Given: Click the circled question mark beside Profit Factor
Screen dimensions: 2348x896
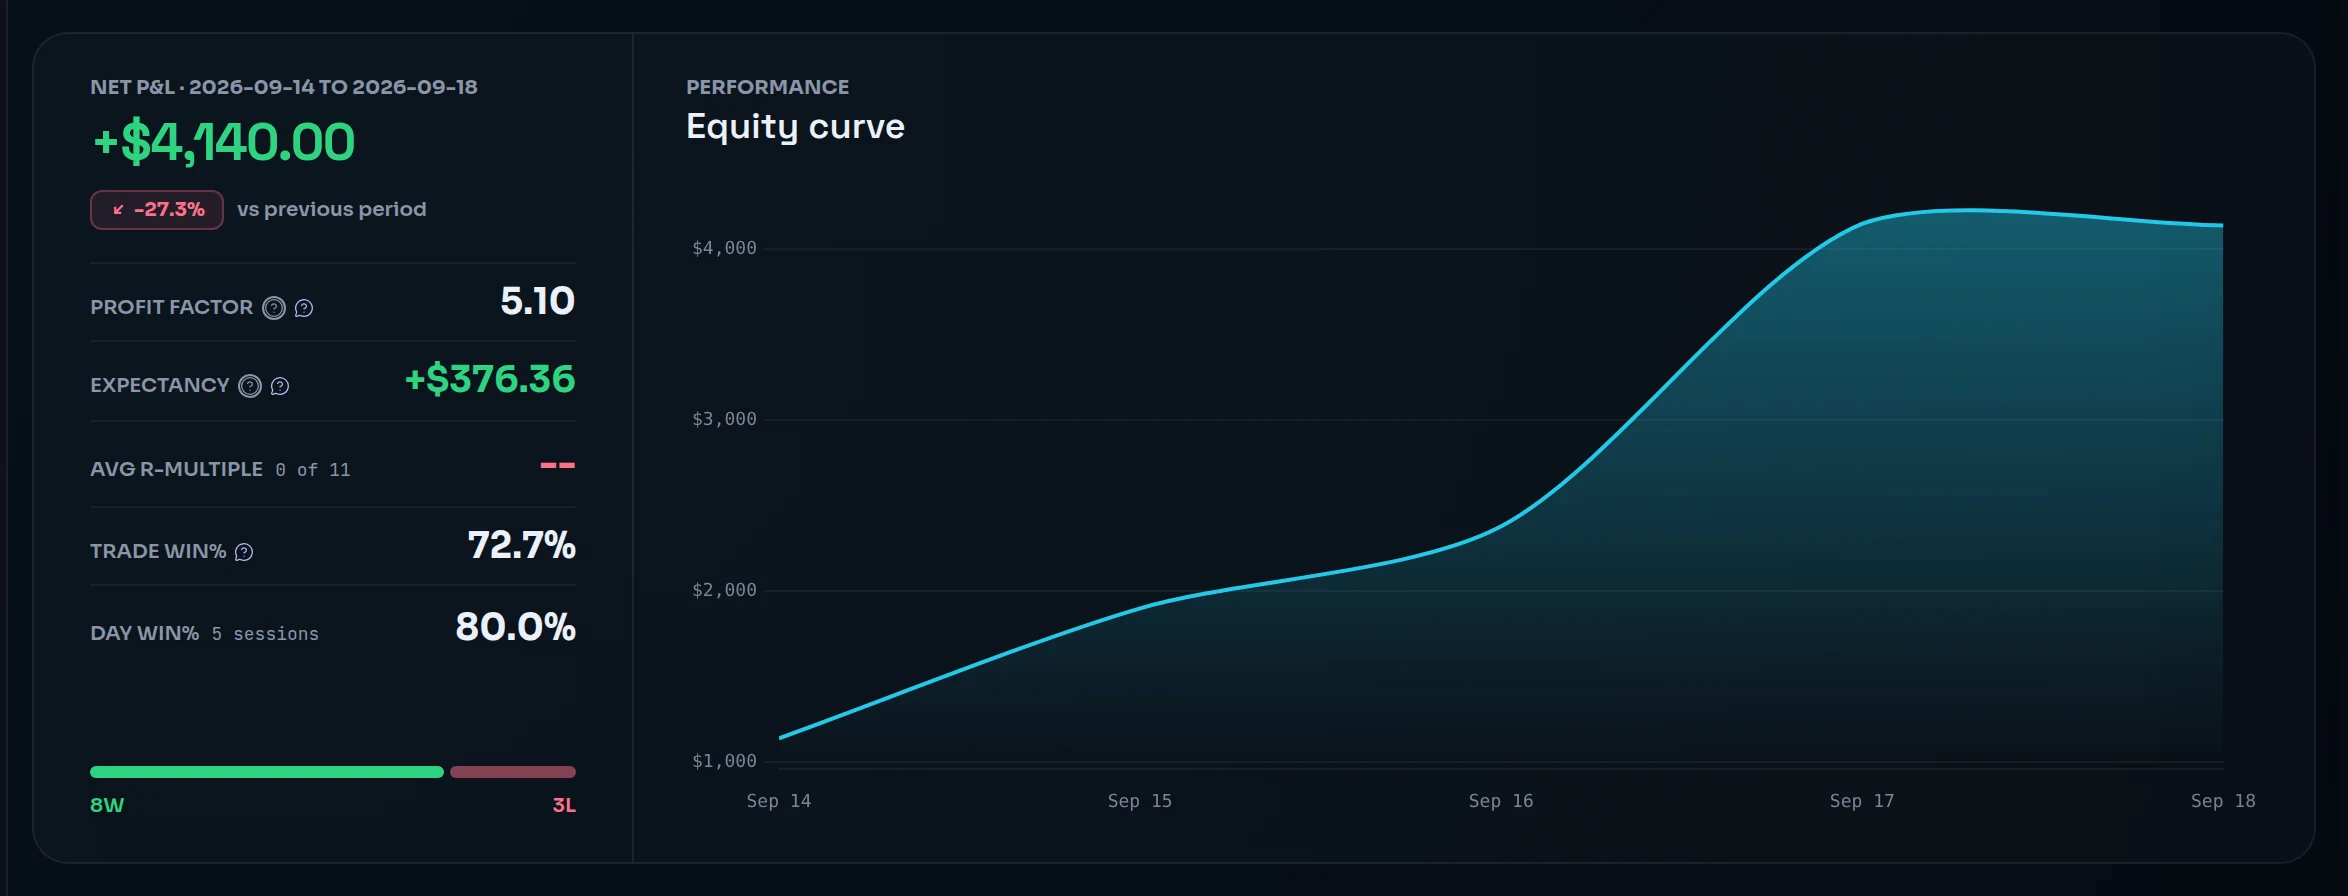Looking at the screenshot, I should coord(274,308).
